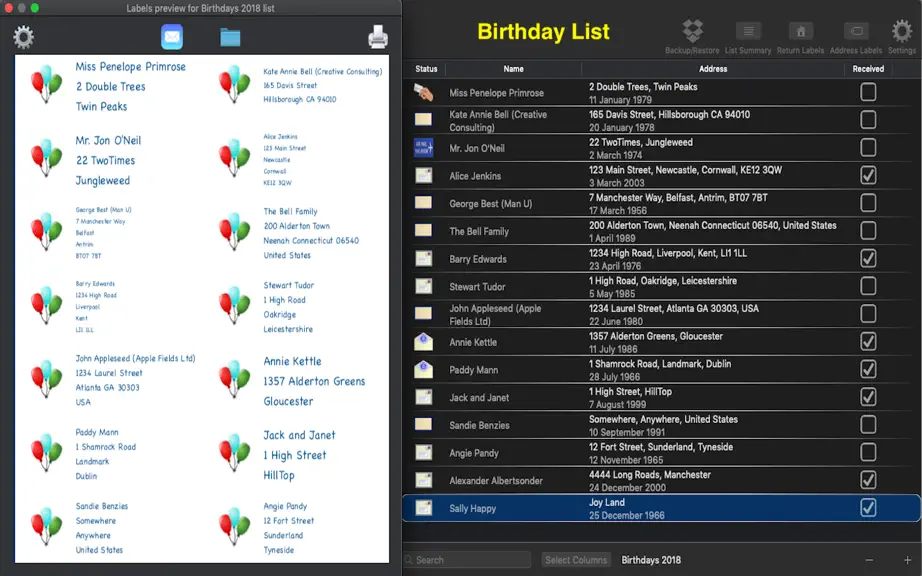This screenshot has width=922, height=576.
Task: Uncheck Received for Barry Edwards
Action: click(868, 258)
